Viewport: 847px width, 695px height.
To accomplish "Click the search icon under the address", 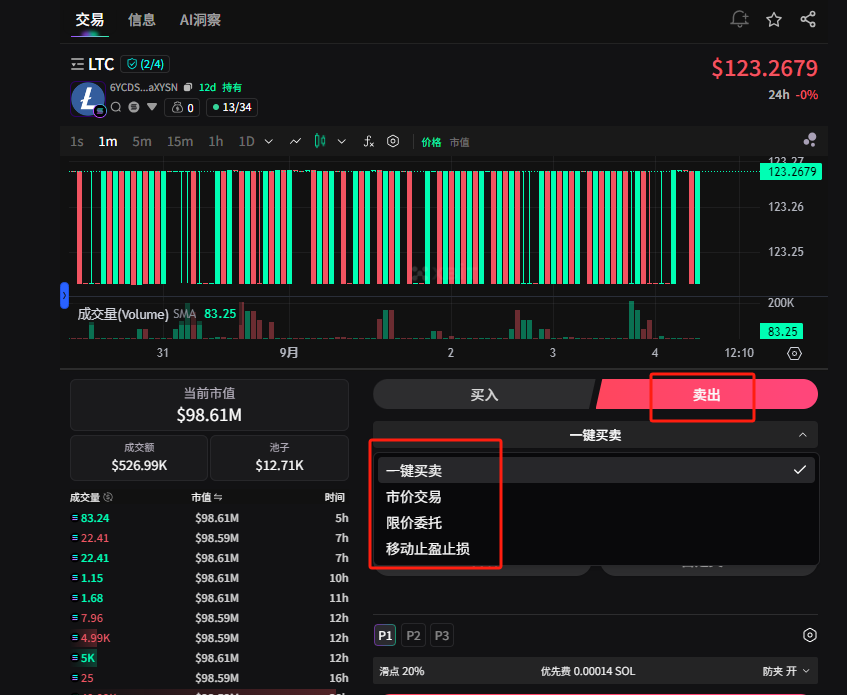I will [x=116, y=107].
